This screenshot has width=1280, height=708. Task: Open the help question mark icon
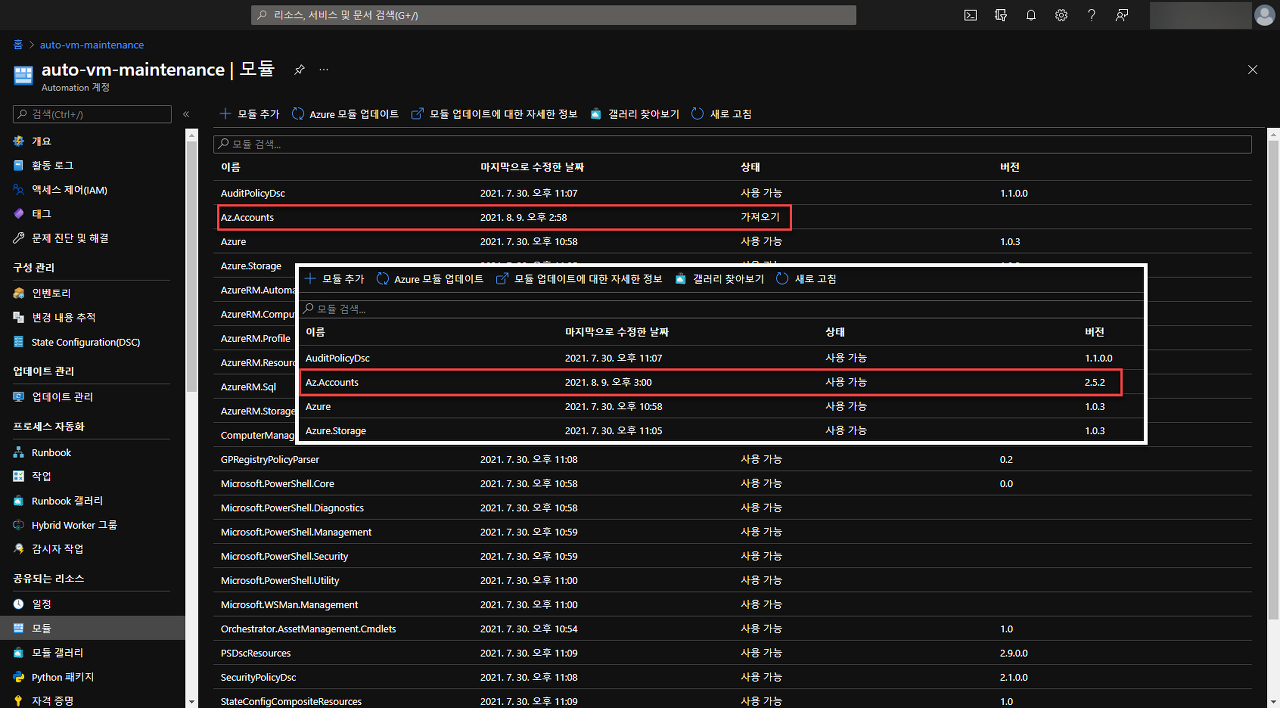pyautogui.click(x=1092, y=15)
